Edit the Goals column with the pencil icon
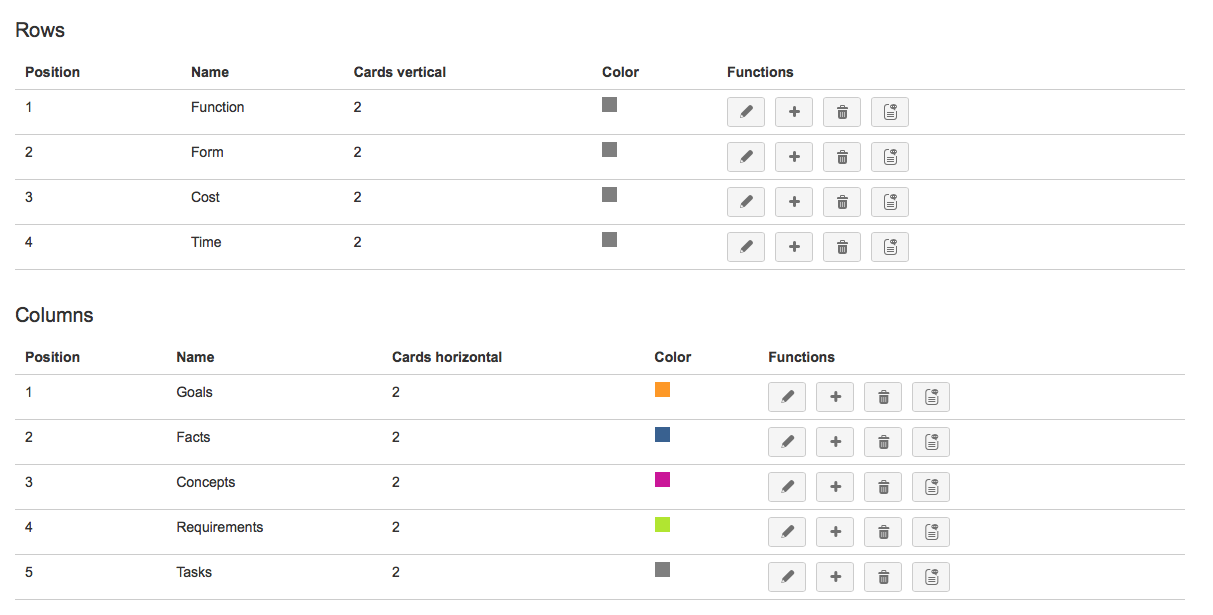1213x615 pixels. click(x=786, y=396)
